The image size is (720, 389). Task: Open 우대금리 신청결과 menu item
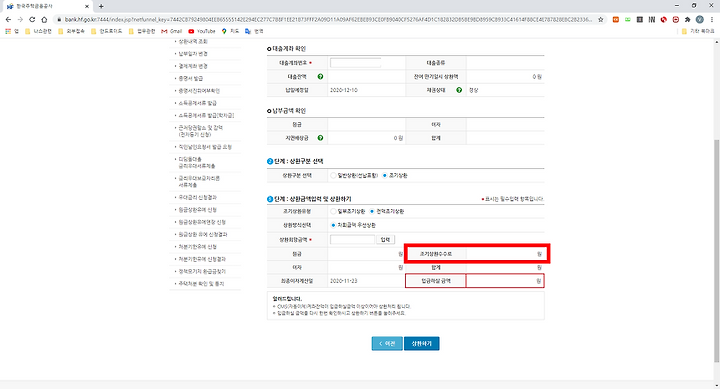coord(197,197)
